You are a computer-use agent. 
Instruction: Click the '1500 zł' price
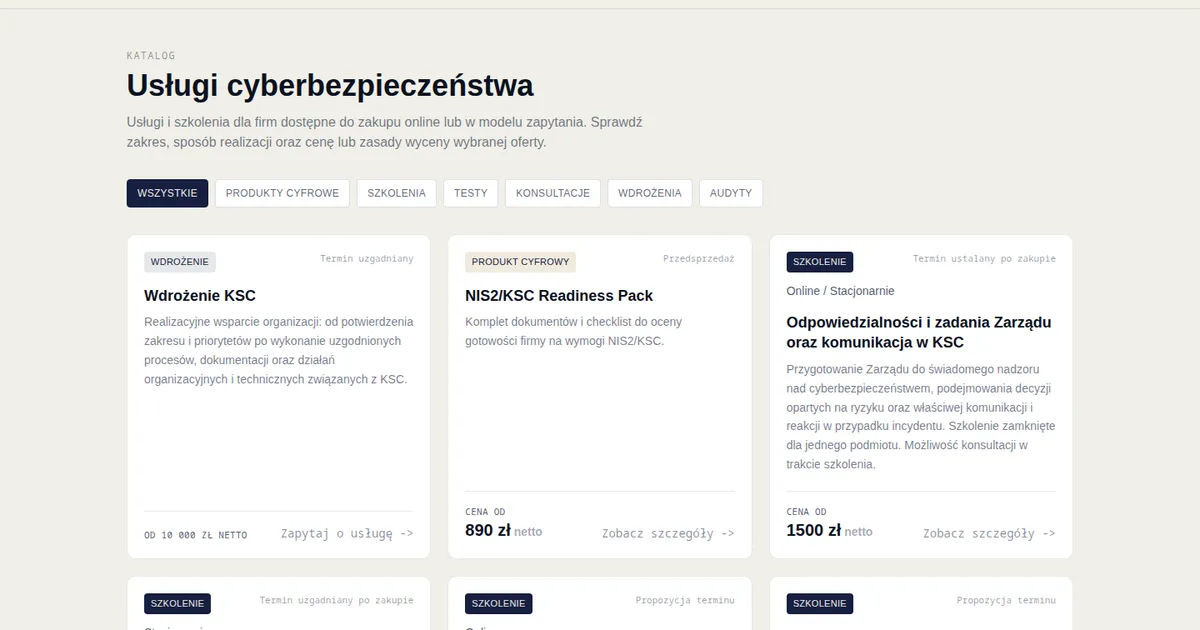click(x=813, y=531)
